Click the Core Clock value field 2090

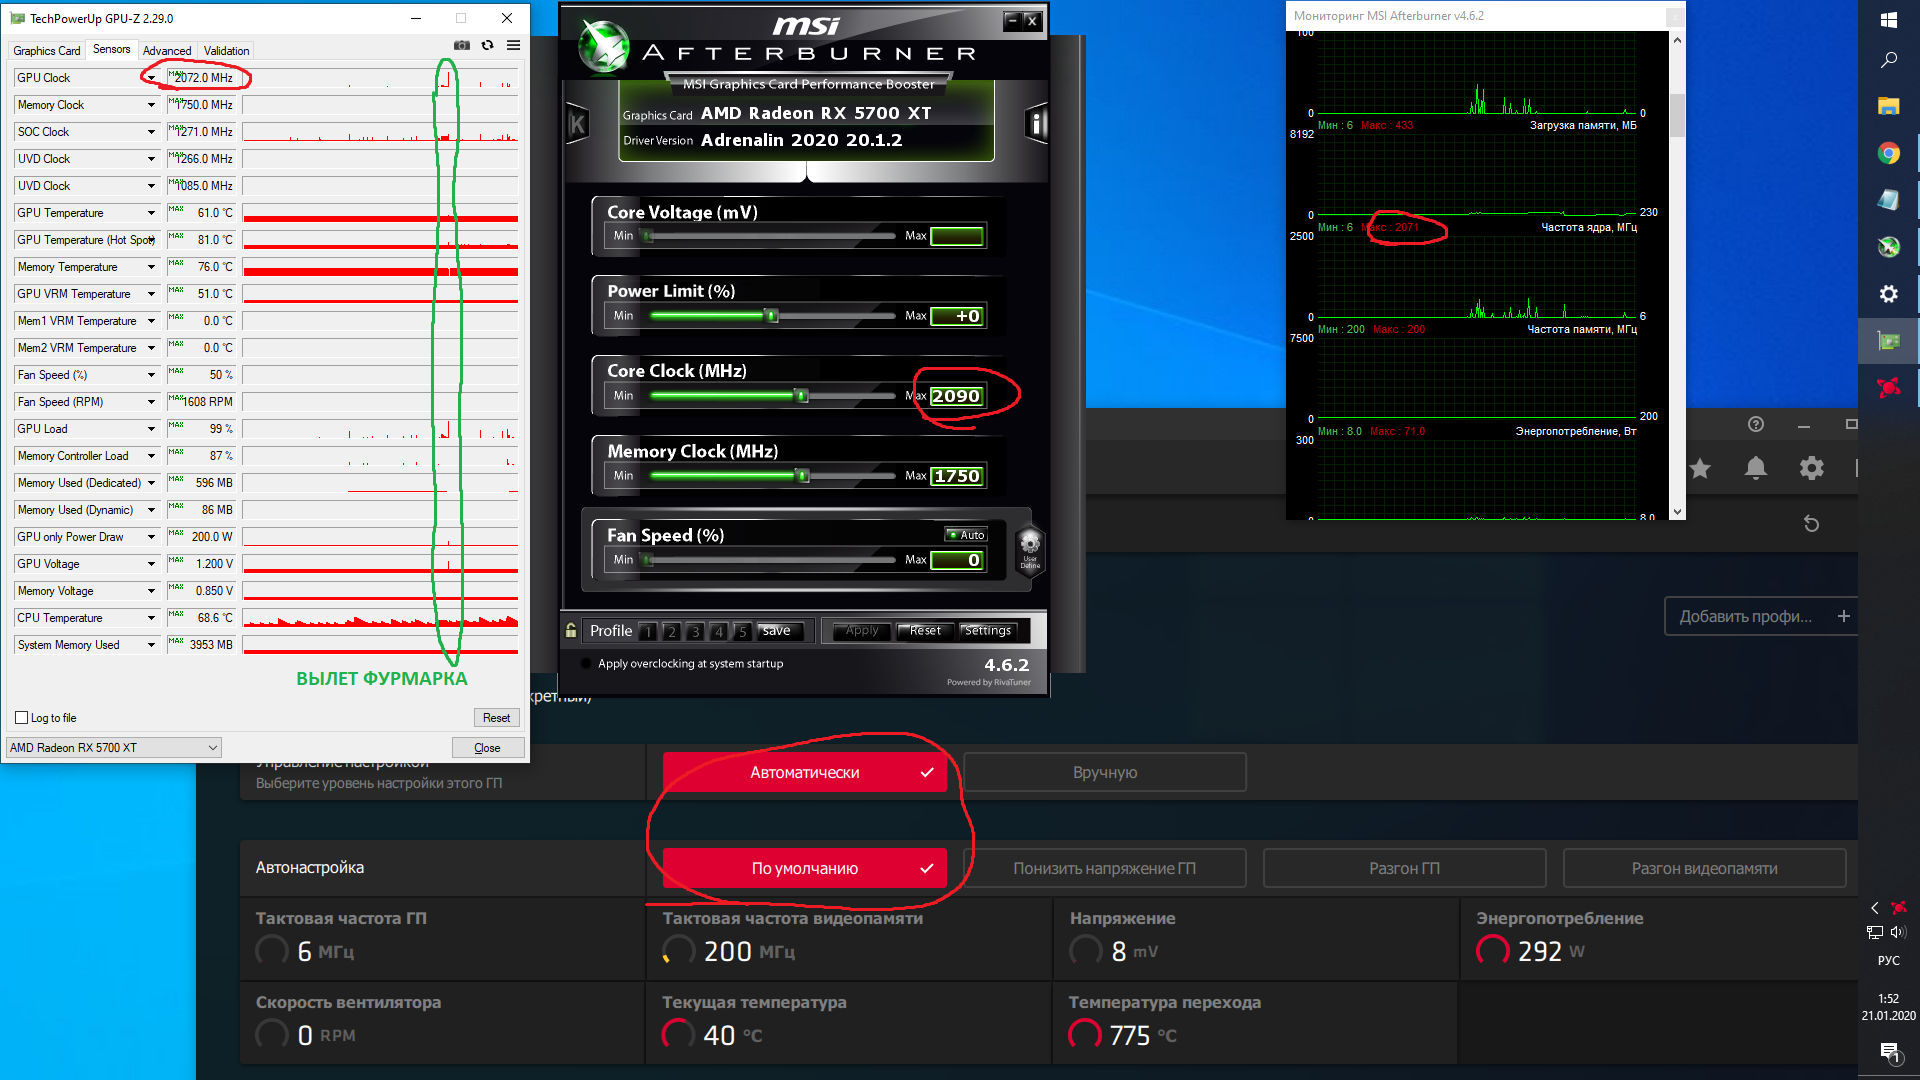click(956, 396)
